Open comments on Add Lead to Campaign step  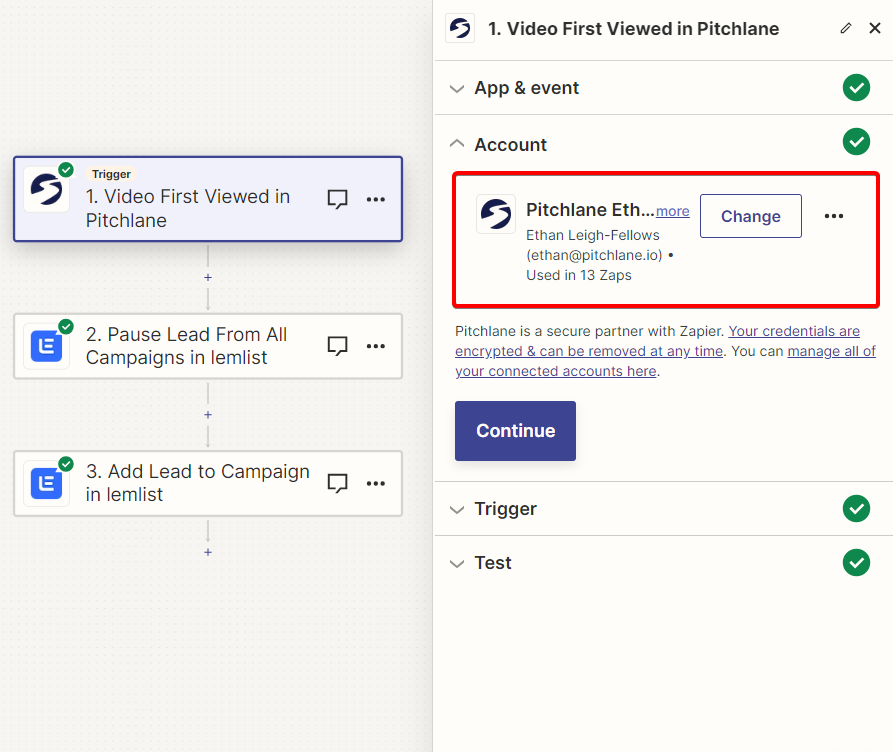337,483
